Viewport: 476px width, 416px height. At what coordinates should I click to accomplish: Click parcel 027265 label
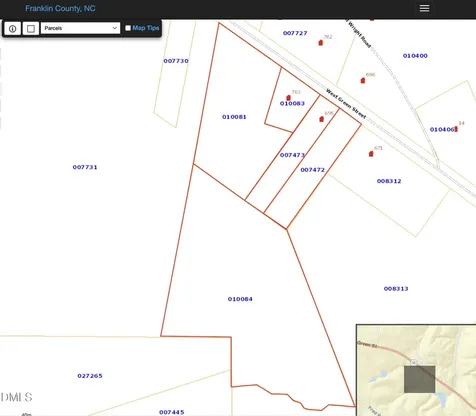pos(90,376)
